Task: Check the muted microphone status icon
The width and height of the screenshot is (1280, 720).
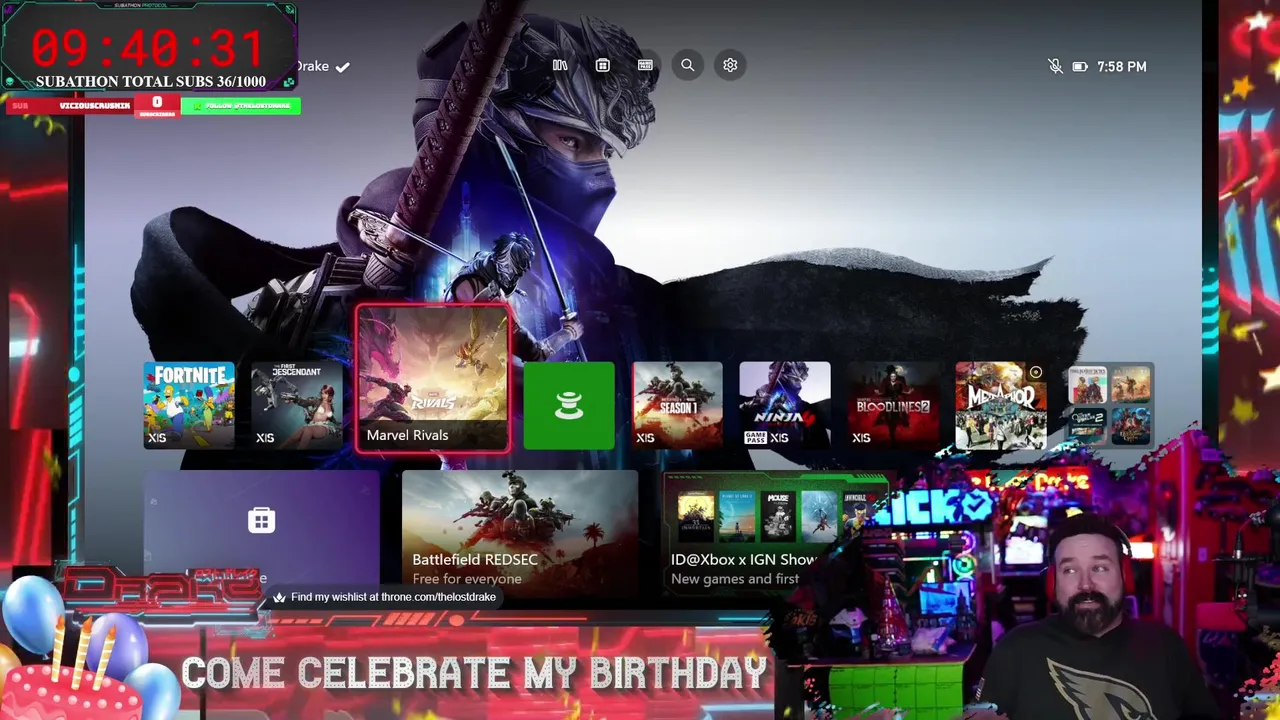Action: coord(1055,66)
